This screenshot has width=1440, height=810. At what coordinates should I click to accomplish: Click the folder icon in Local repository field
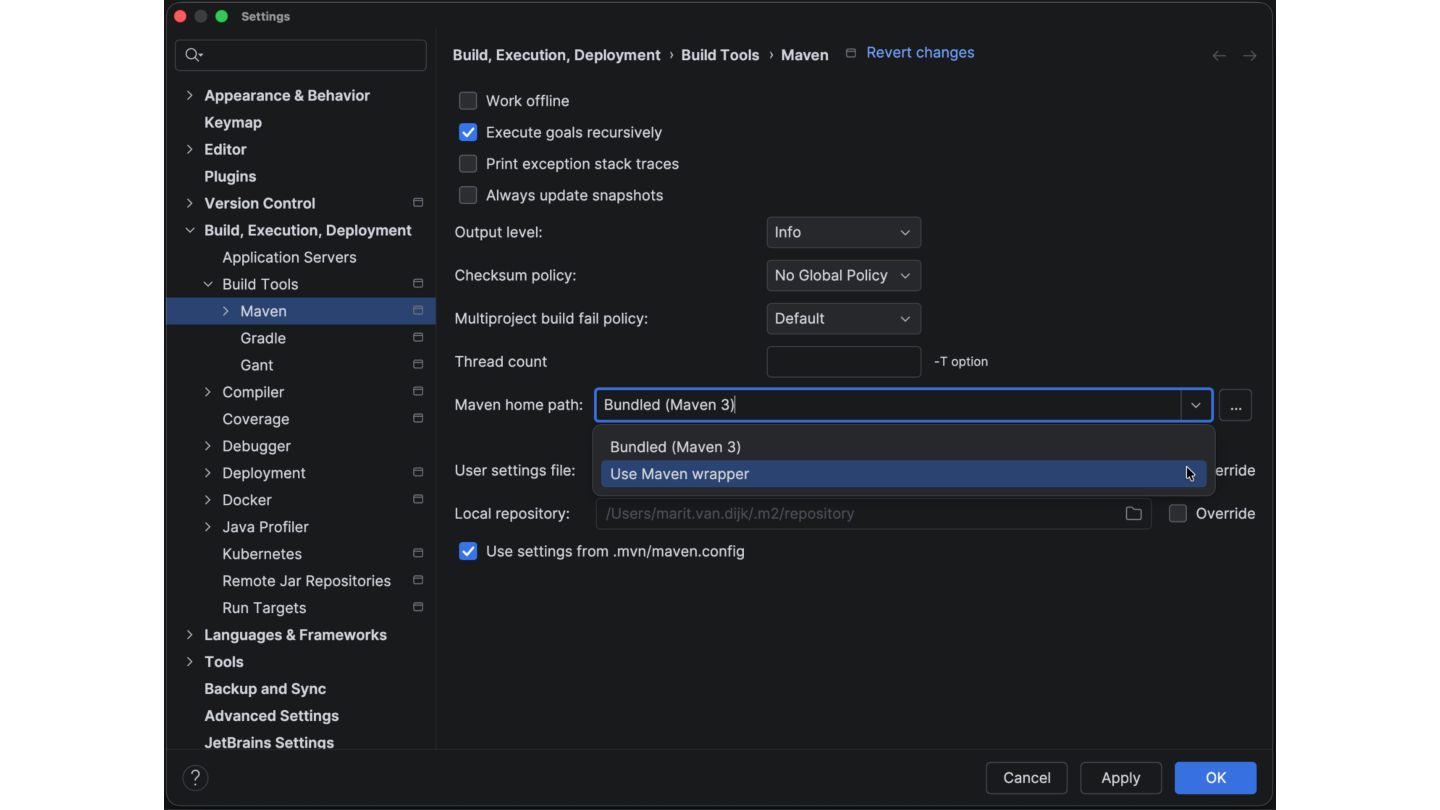(x=1133, y=514)
